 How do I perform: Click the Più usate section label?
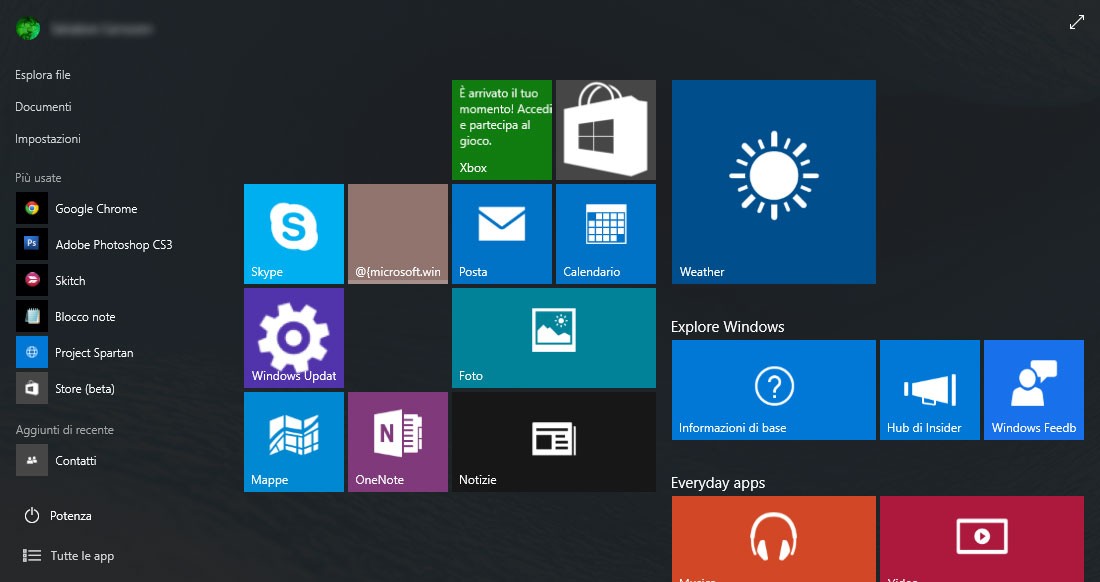coord(38,178)
